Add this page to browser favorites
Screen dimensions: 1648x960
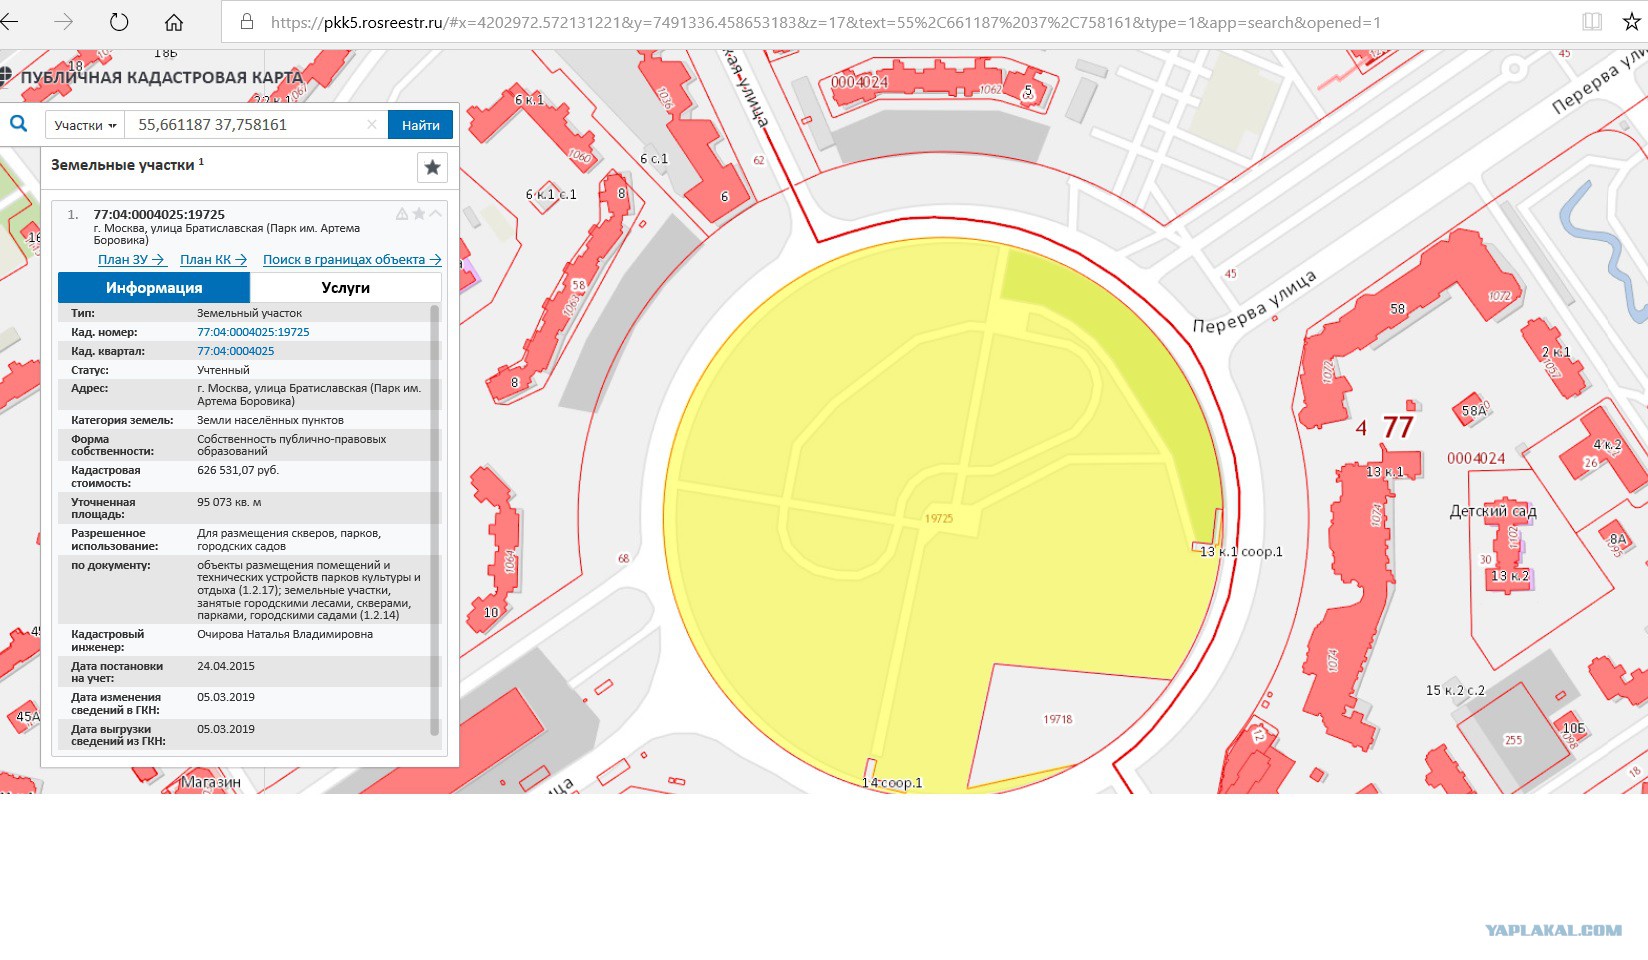[1632, 21]
